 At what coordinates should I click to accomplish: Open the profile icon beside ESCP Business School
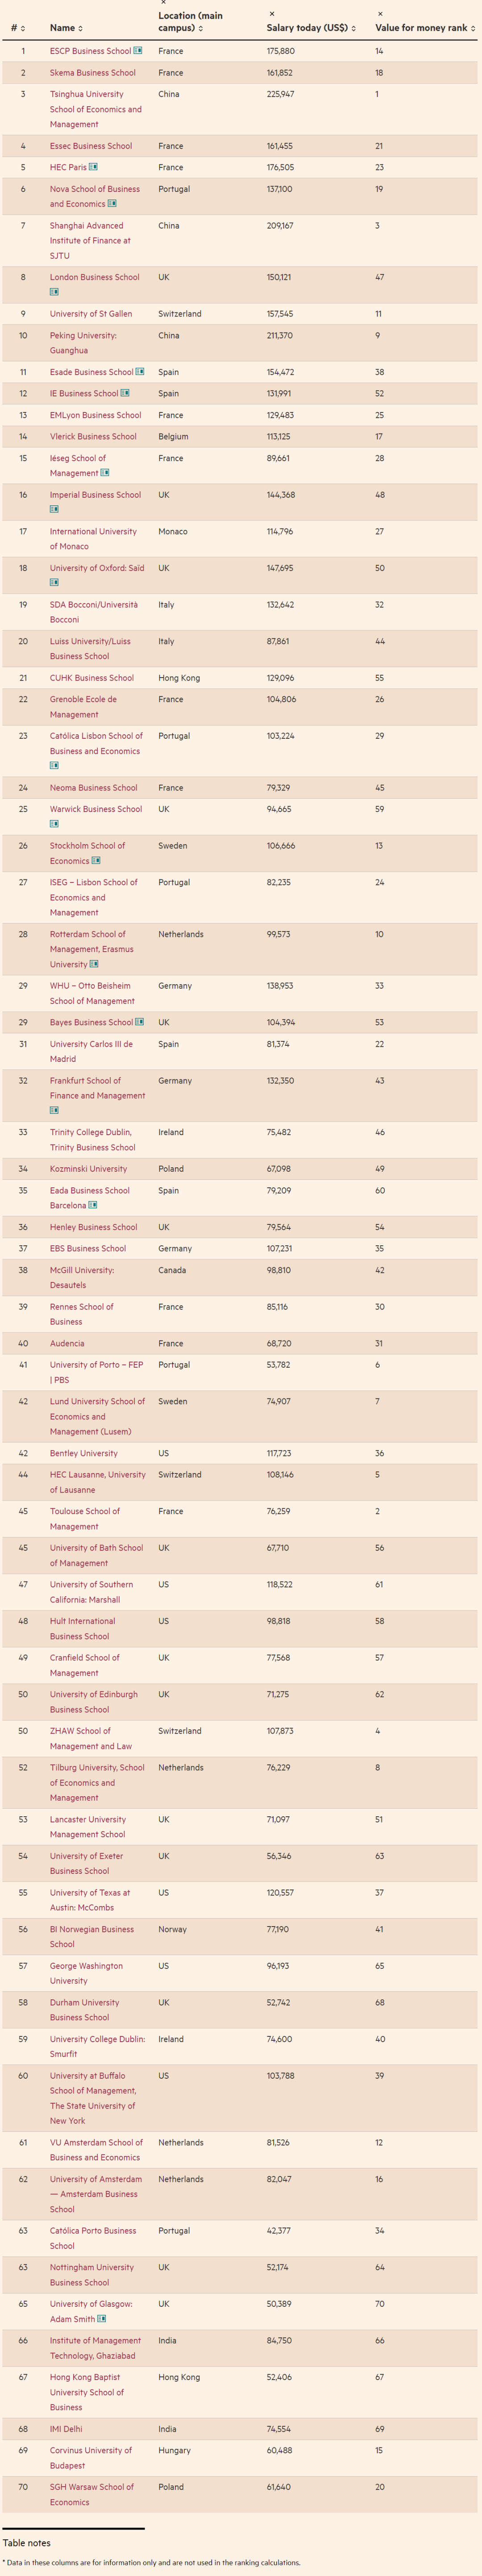pyautogui.click(x=138, y=50)
